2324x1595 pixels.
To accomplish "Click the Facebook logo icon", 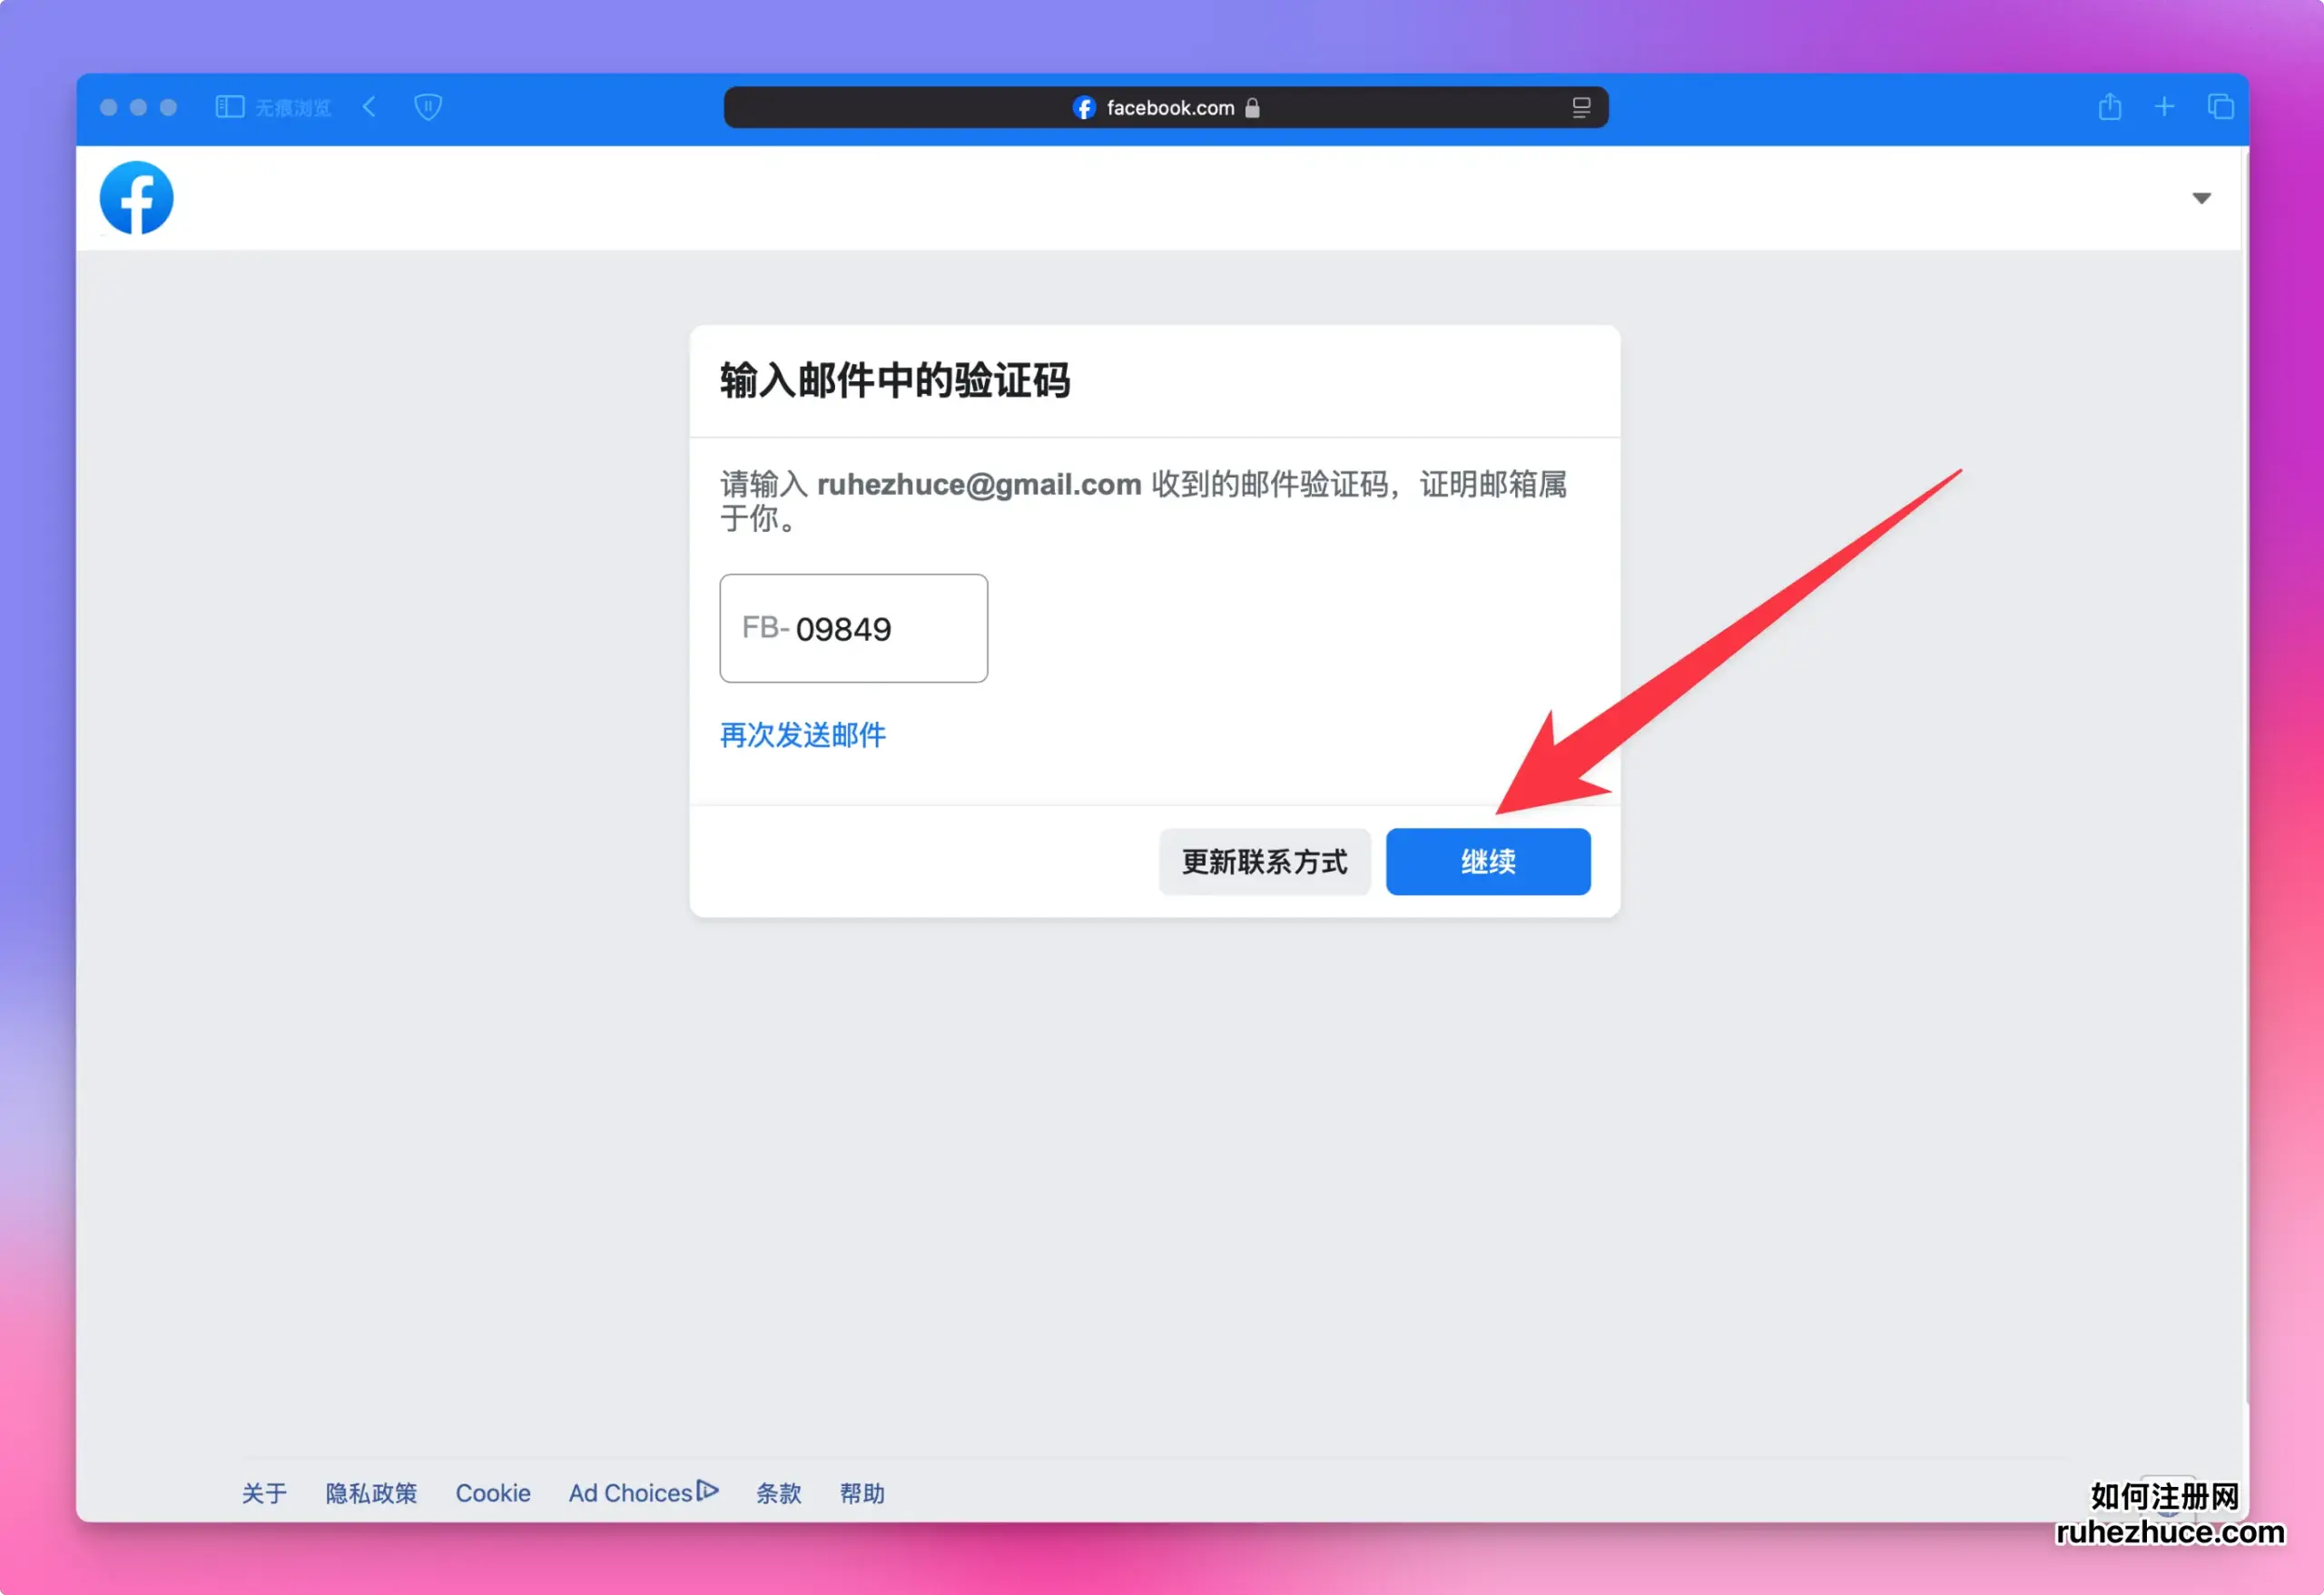I will (x=138, y=198).
